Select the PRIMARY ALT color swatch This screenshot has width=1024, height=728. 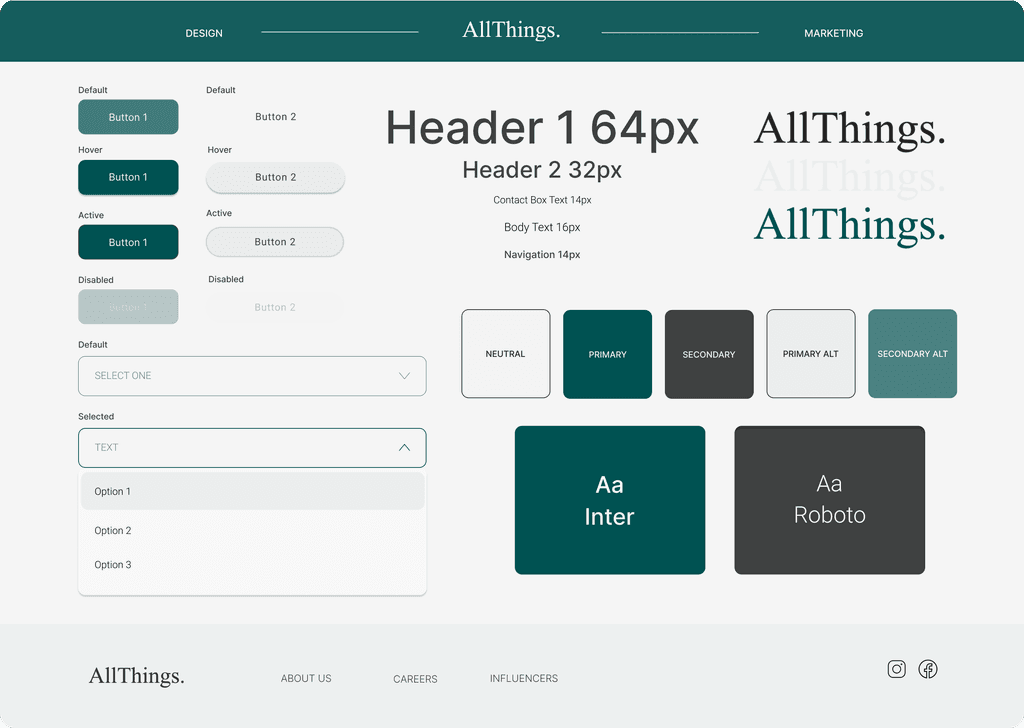point(810,354)
